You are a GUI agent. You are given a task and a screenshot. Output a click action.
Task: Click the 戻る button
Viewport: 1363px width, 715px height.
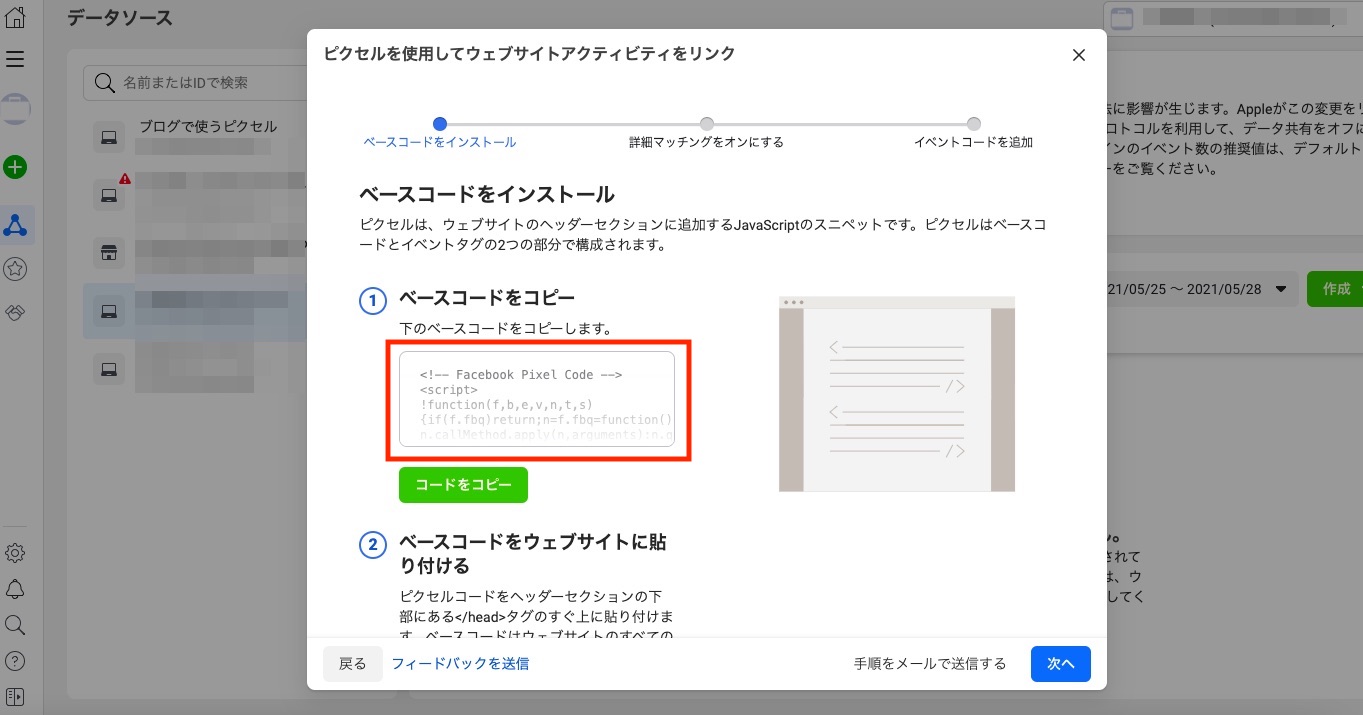(x=353, y=664)
